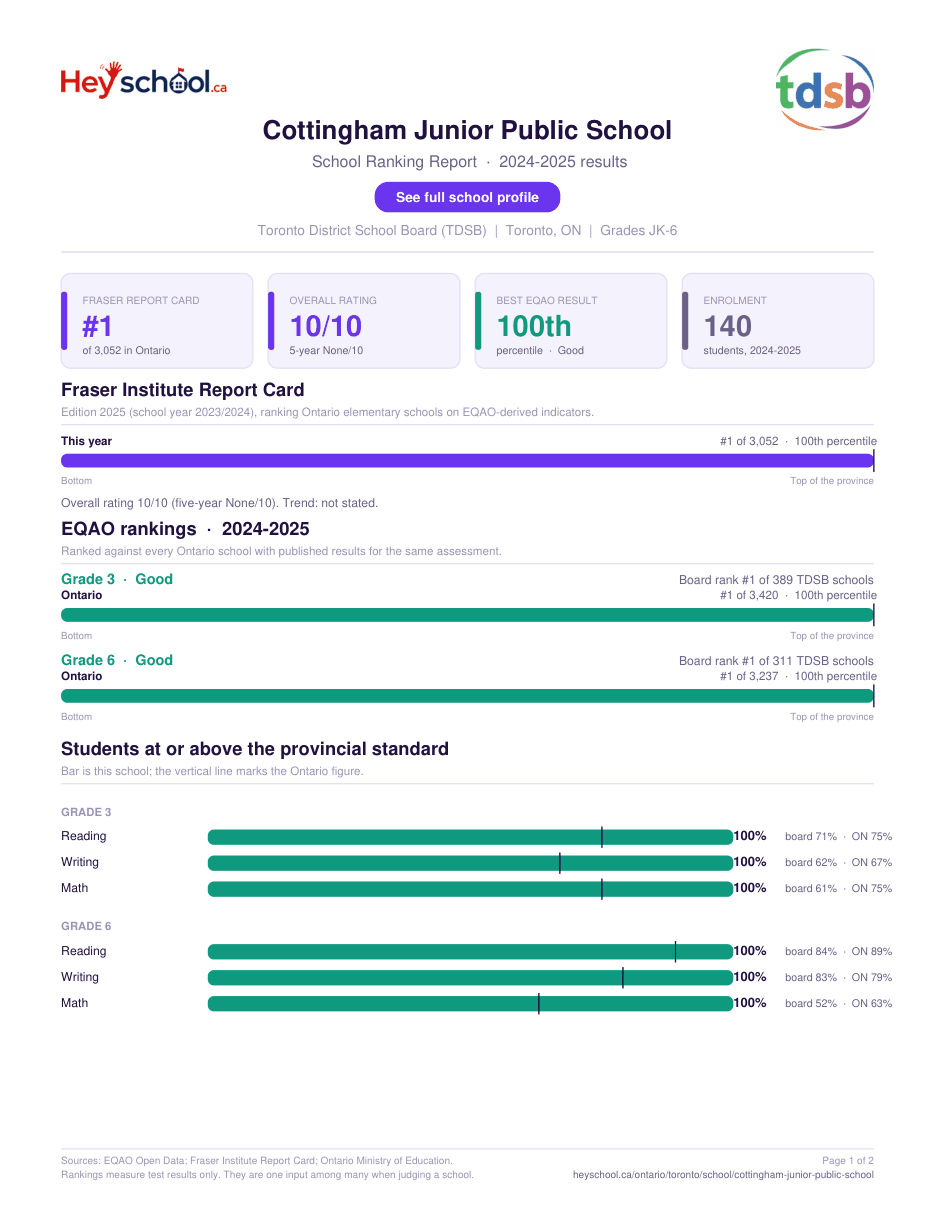
Task: Click the EQAO rankings 2024-2025 heading
Action: coord(185,529)
